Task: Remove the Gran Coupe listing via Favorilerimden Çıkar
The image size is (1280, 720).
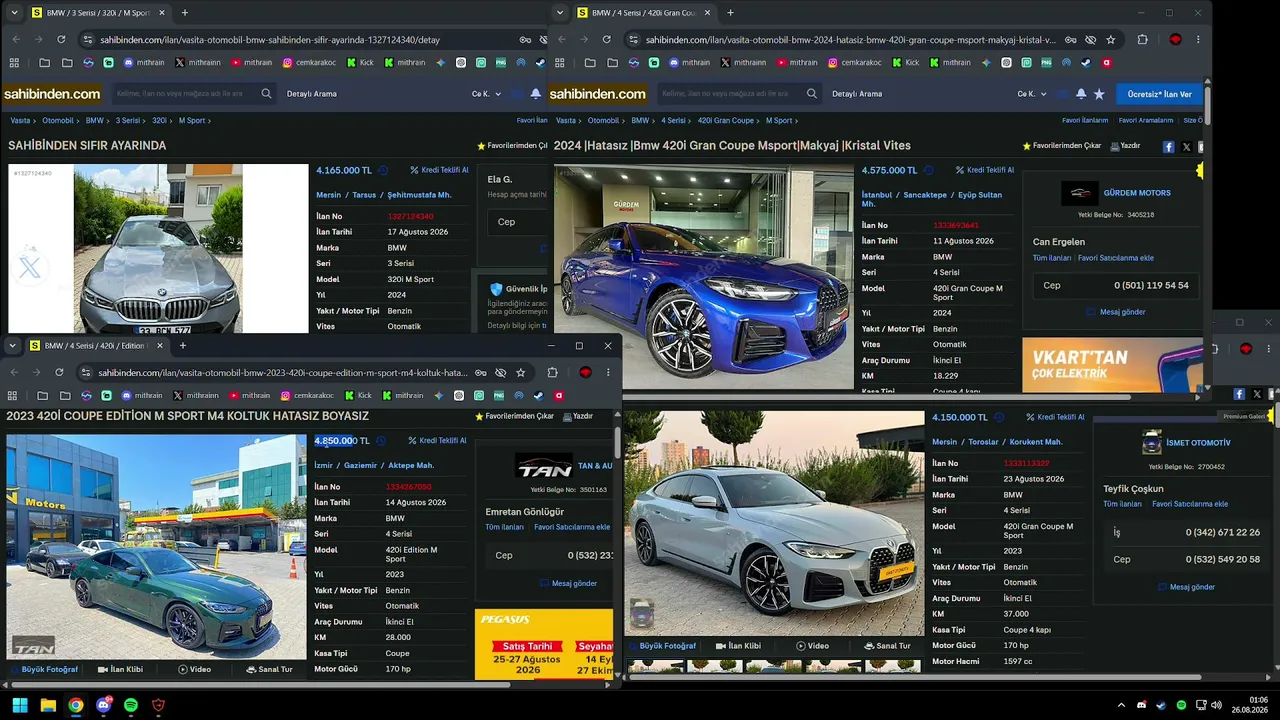Action: pos(1062,146)
